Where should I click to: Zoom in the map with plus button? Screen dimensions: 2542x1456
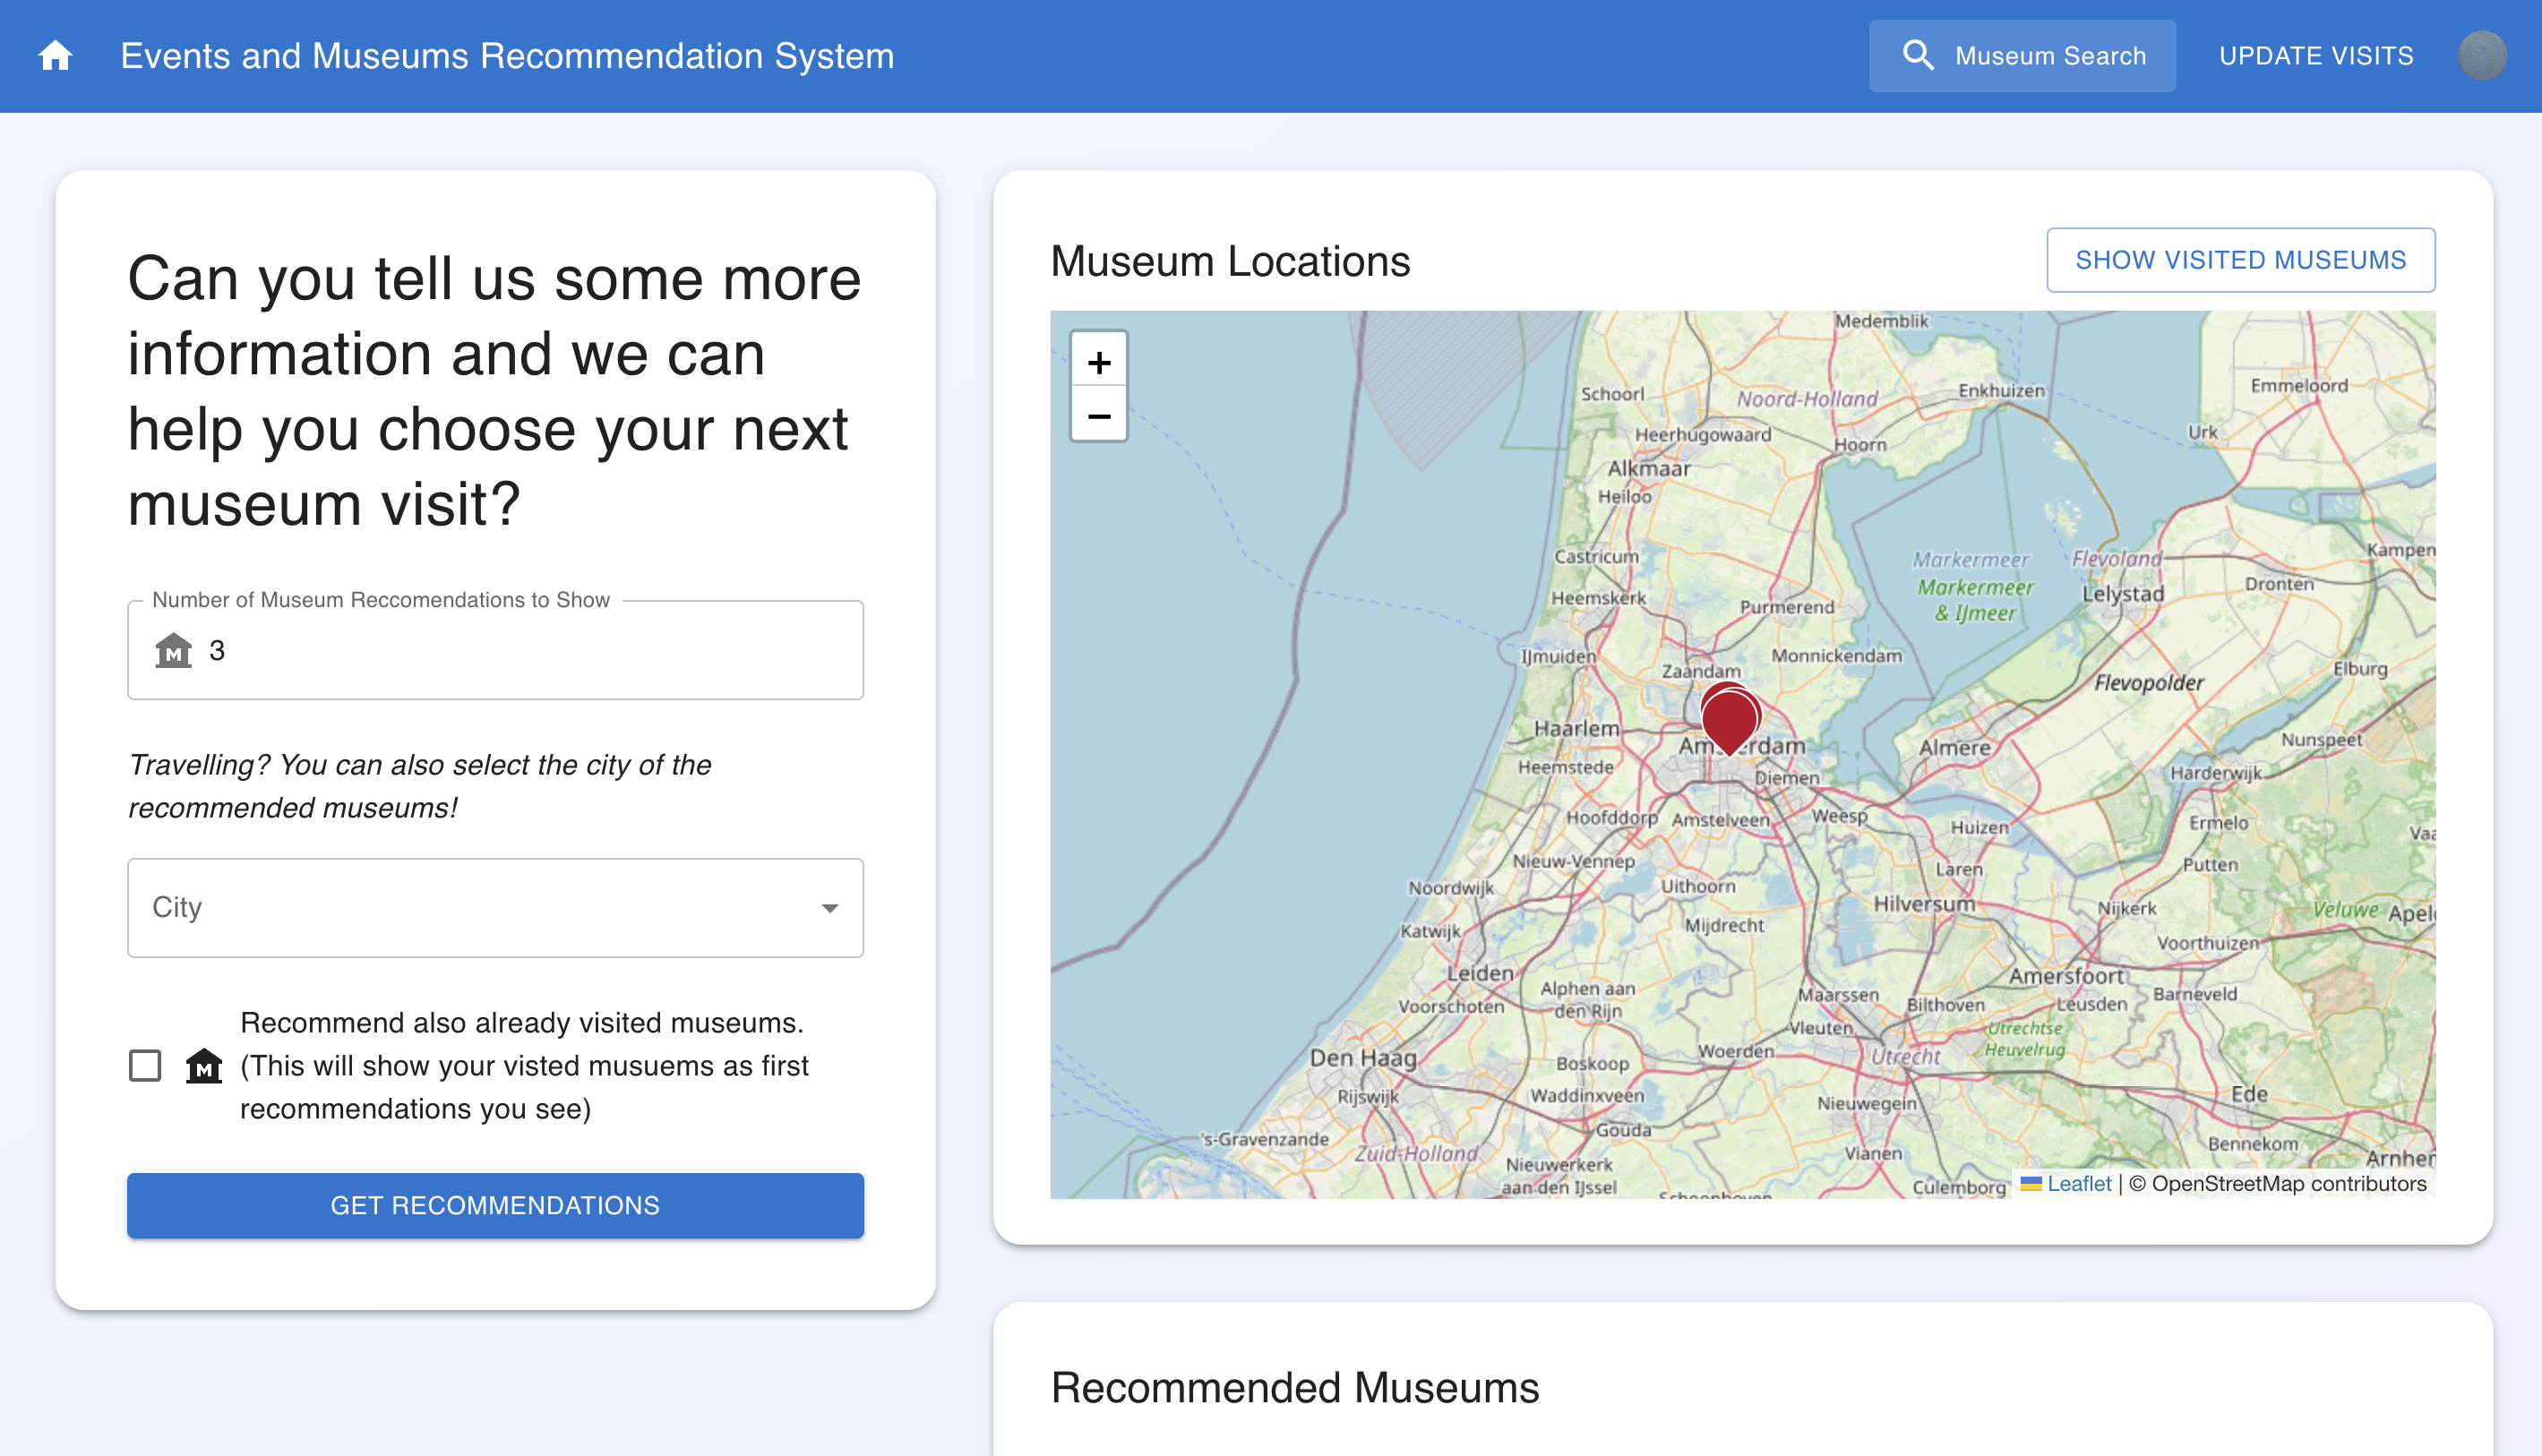(x=1099, y=362)
